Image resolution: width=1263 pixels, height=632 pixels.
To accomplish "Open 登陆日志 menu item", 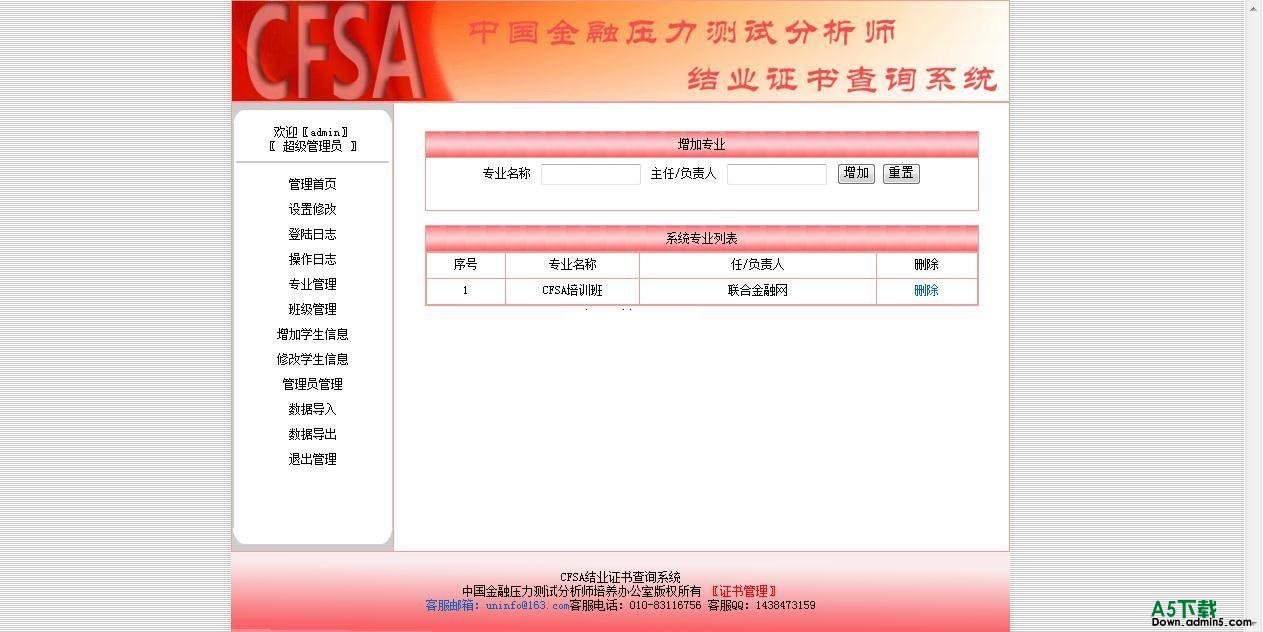I will 312,234.
